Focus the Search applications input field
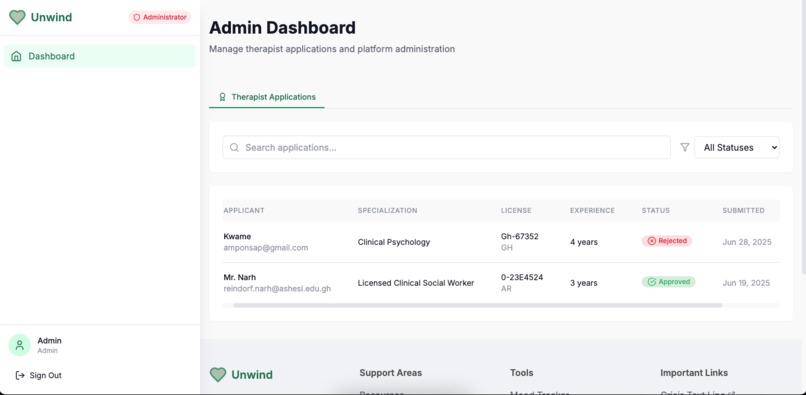 click(x=446, y=148)
